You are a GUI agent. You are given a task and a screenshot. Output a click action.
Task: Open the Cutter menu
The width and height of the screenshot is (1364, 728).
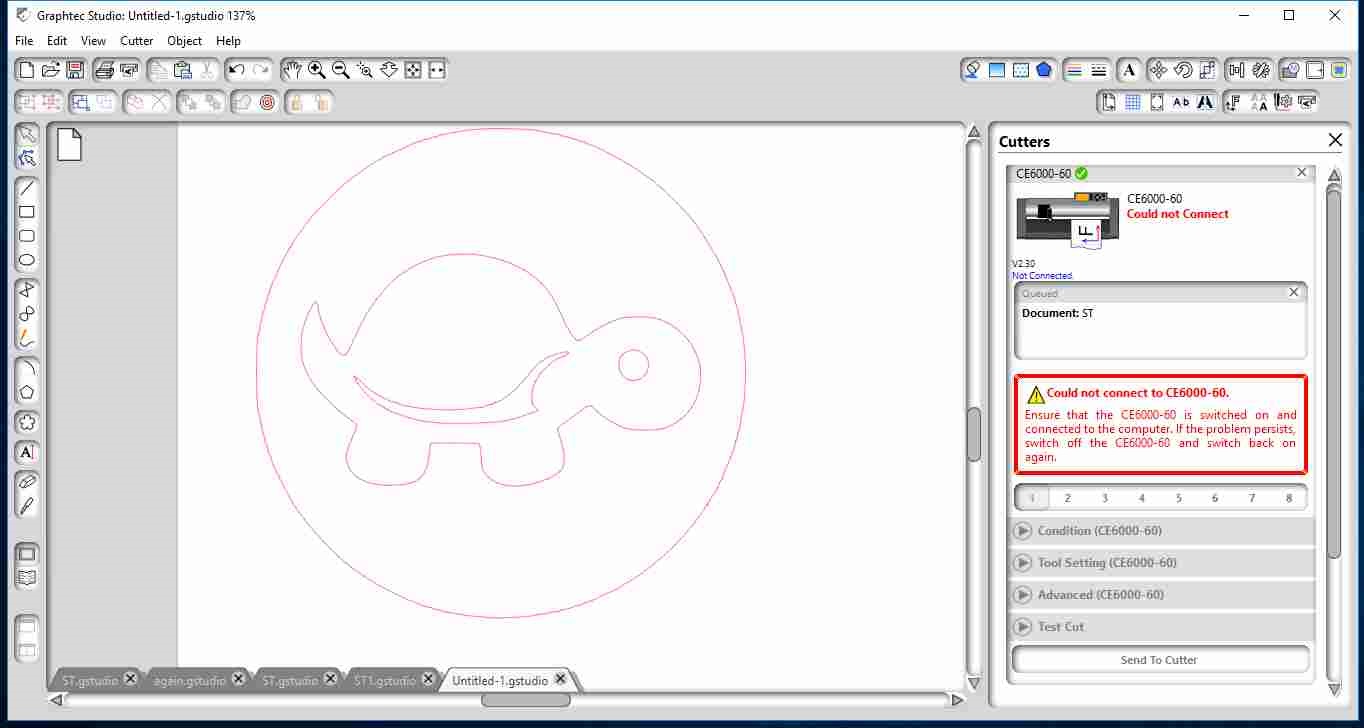pyautogui.click(x=137, y=41)
